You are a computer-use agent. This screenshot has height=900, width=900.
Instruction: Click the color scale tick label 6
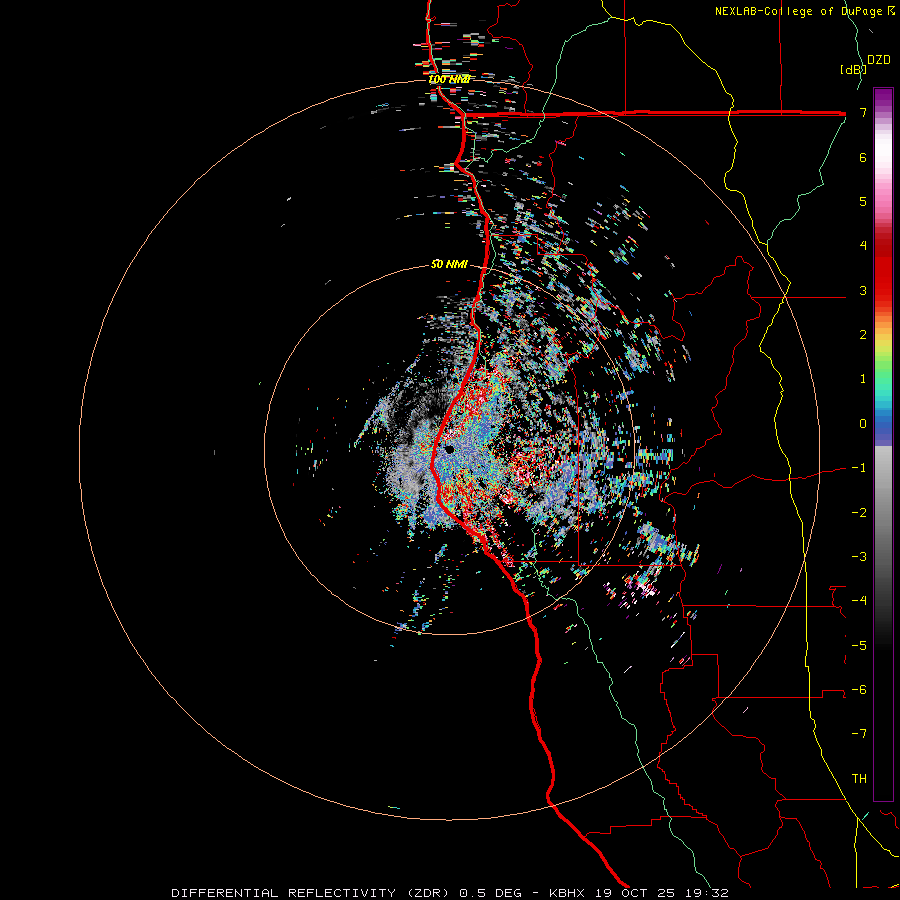click(863, 157)
